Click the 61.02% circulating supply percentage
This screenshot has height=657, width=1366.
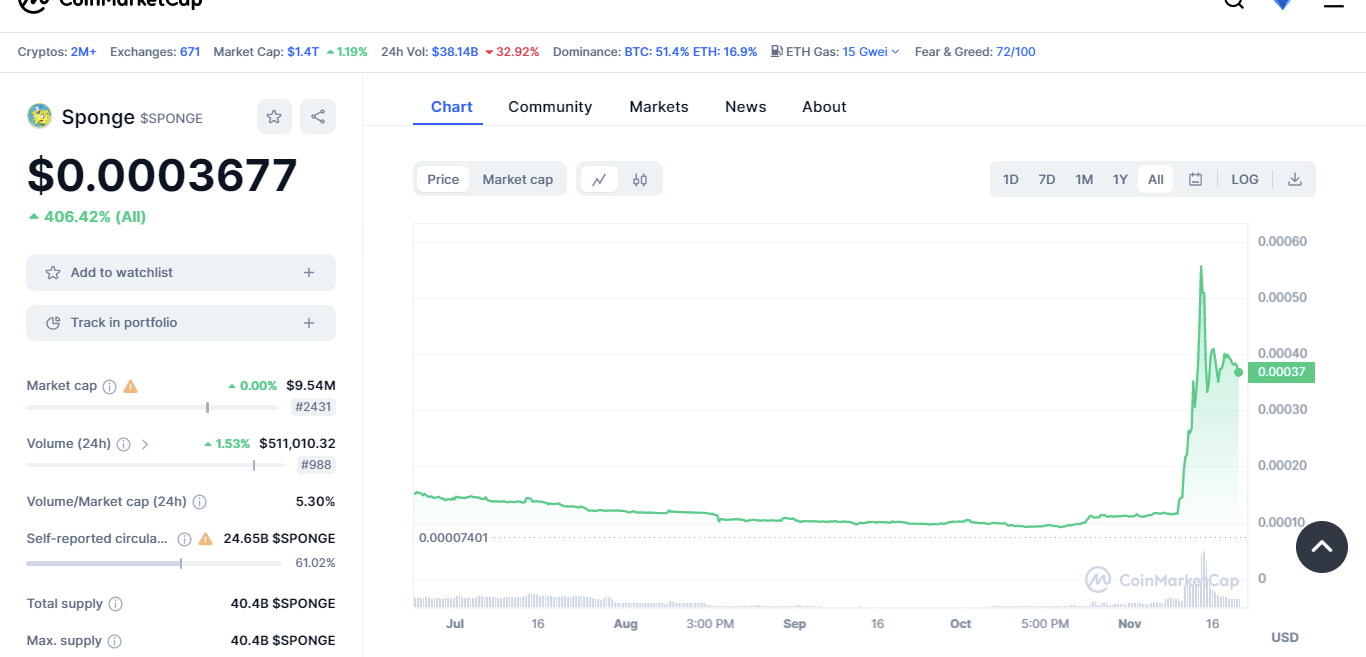click(x=315, y=563)
